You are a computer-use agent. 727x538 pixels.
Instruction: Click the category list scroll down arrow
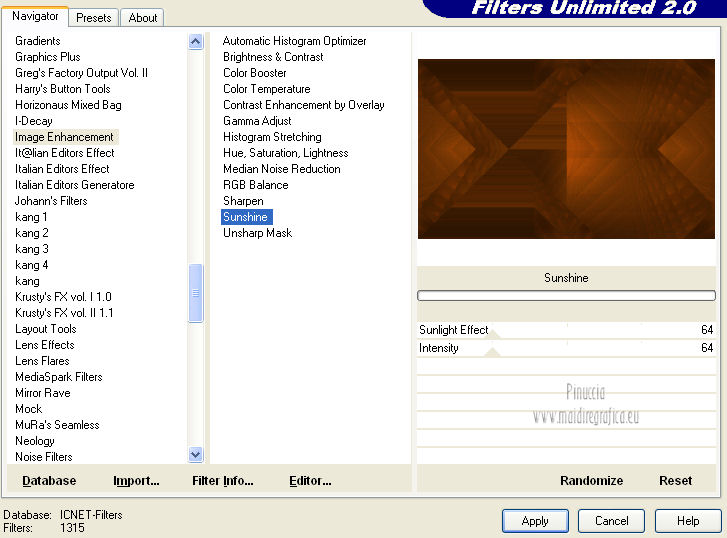pos(196,455)
